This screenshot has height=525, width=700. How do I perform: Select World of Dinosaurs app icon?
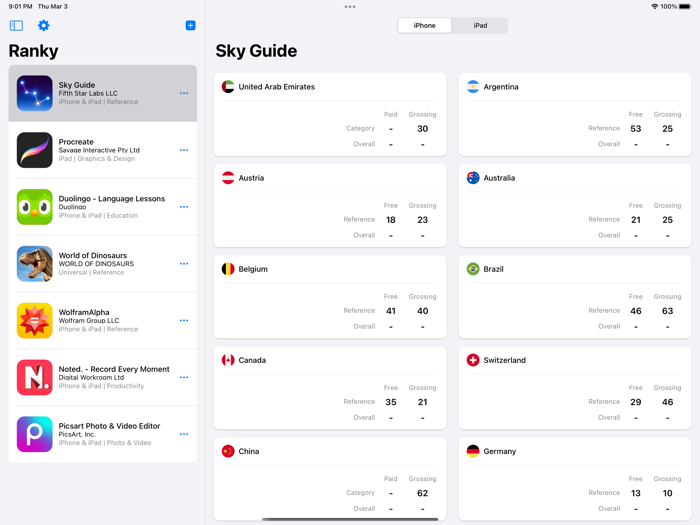click(34, 264)
